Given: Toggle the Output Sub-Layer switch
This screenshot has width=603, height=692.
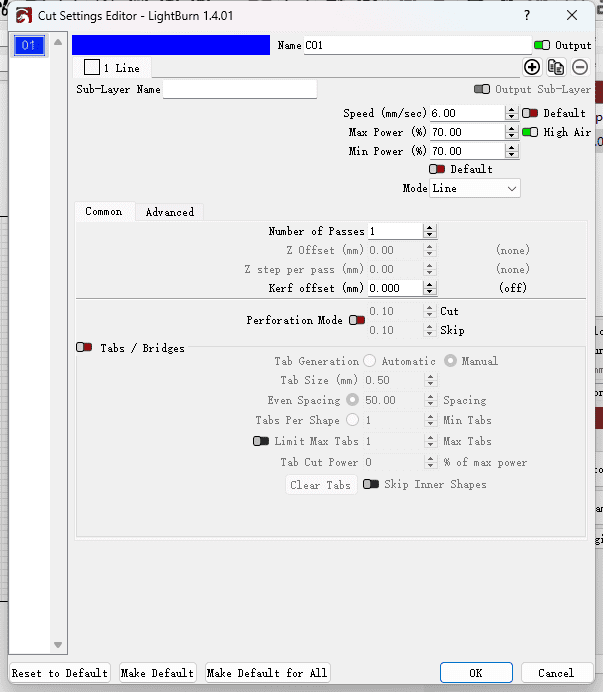Looking at the screenshot, I should [x=482, y=89].
